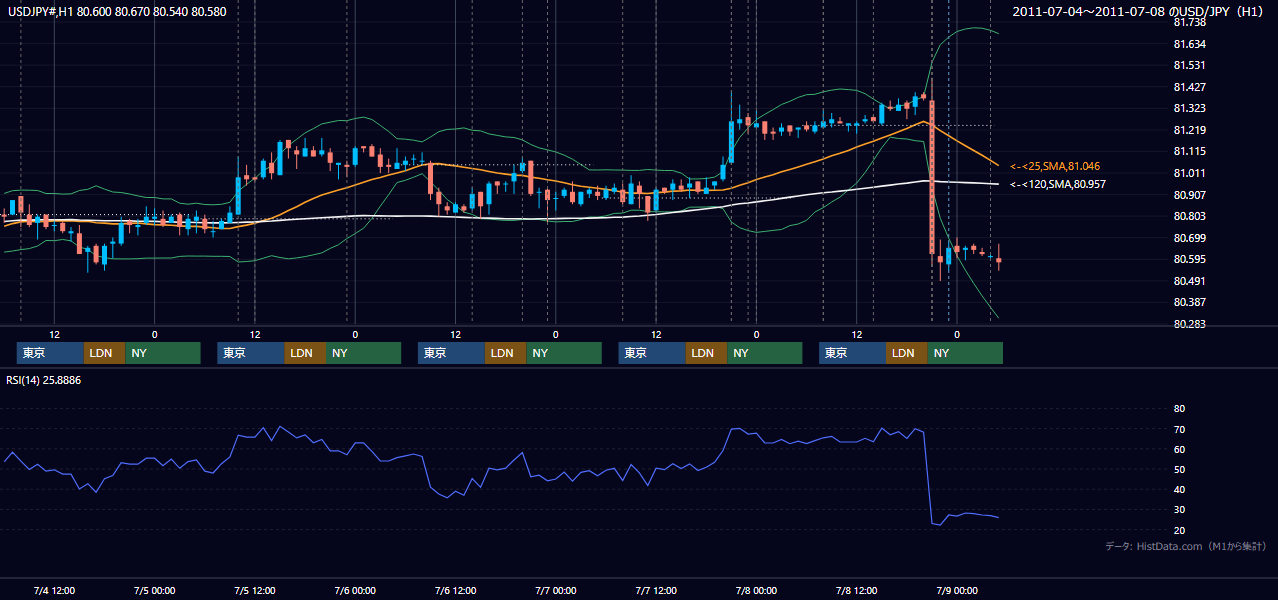Pick the 81.011 price label

point(1188,173)
